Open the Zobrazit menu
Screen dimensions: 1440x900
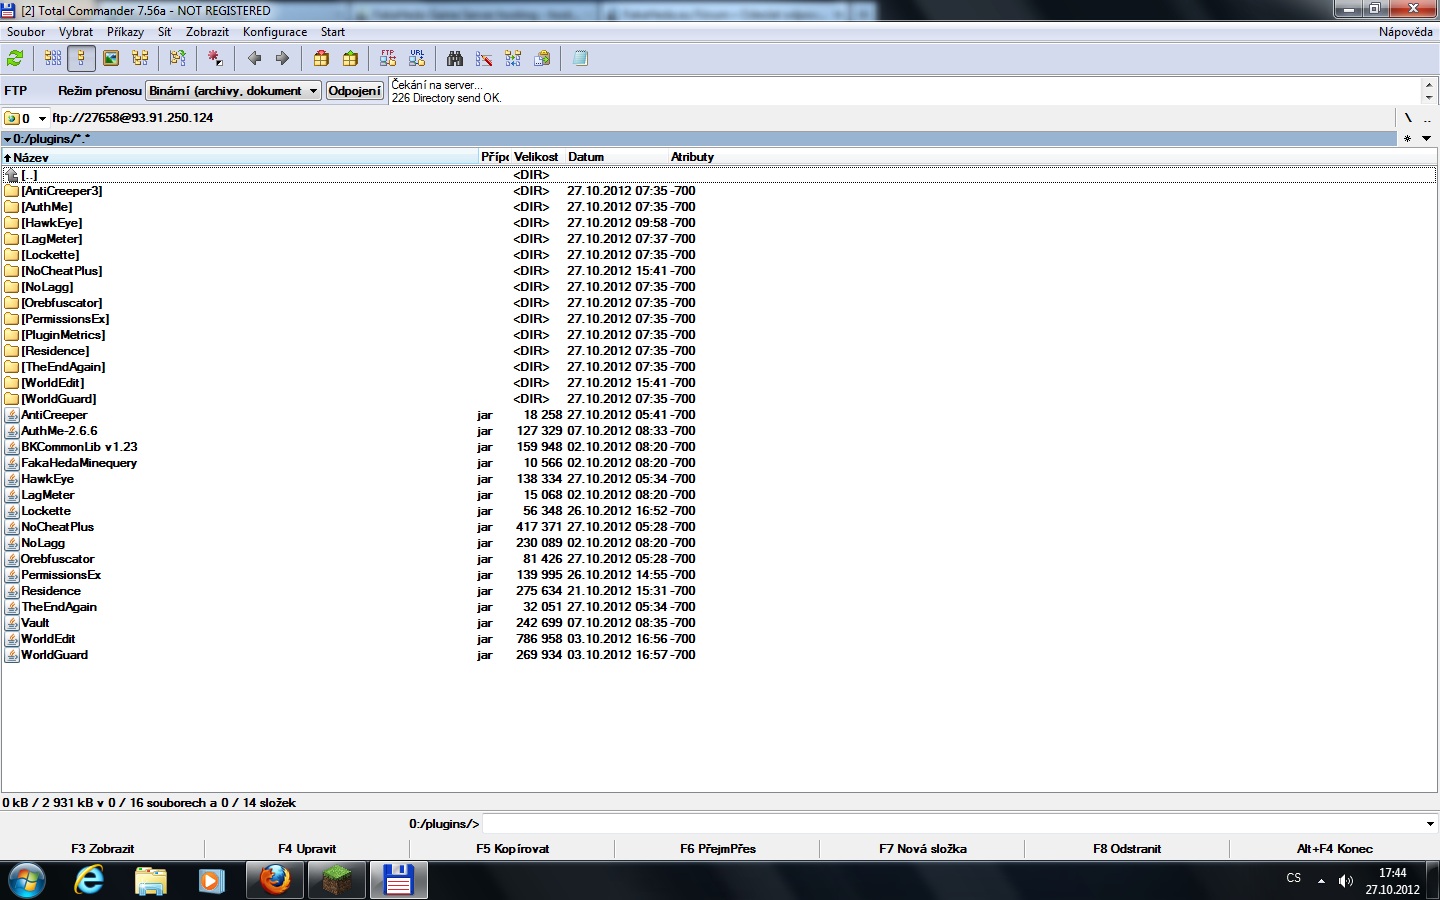tap(207, 32)
